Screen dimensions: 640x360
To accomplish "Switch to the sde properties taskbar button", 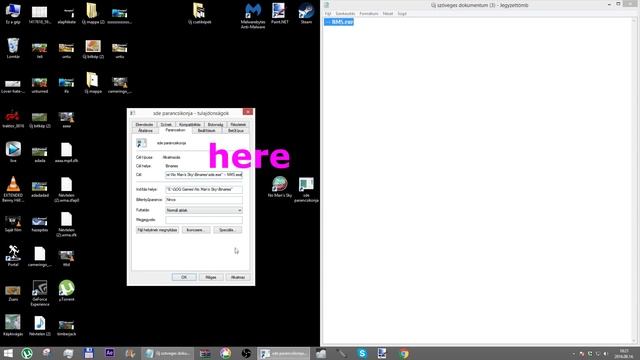I will click(284, 353).
